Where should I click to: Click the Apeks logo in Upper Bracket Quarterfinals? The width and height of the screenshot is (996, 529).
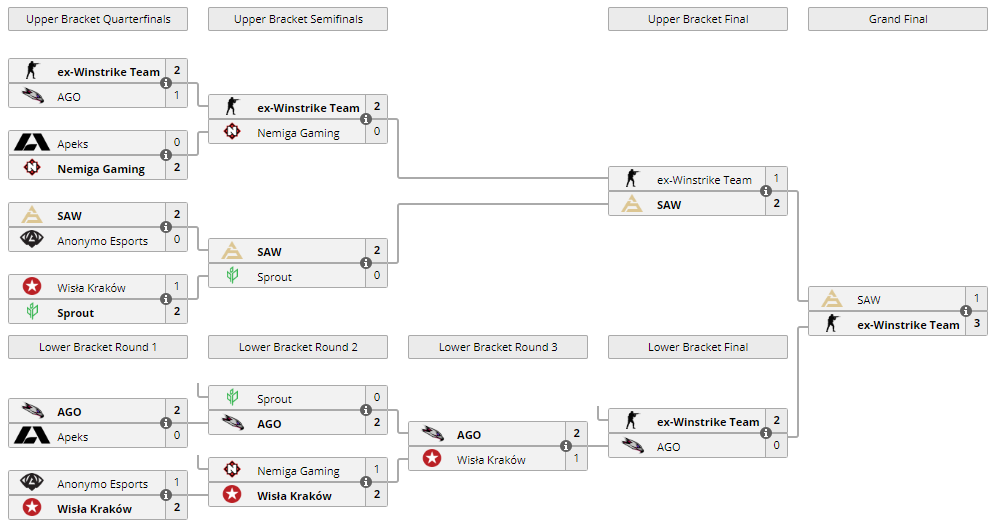click(x=32, y=144)
